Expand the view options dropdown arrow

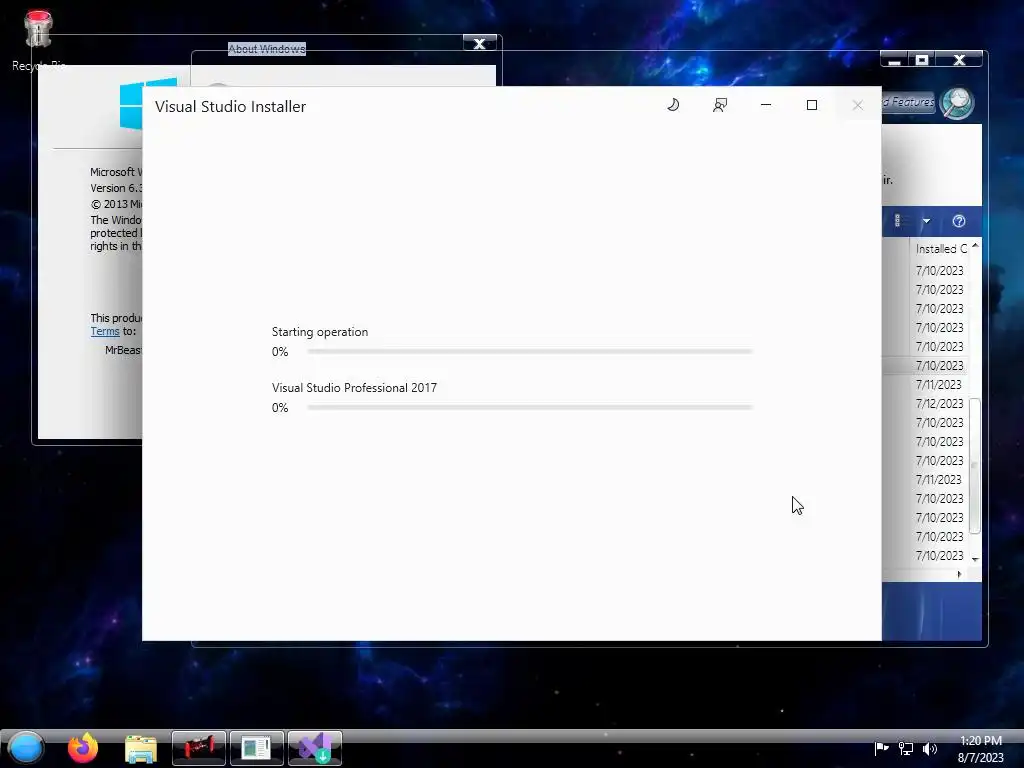(926, 221)
